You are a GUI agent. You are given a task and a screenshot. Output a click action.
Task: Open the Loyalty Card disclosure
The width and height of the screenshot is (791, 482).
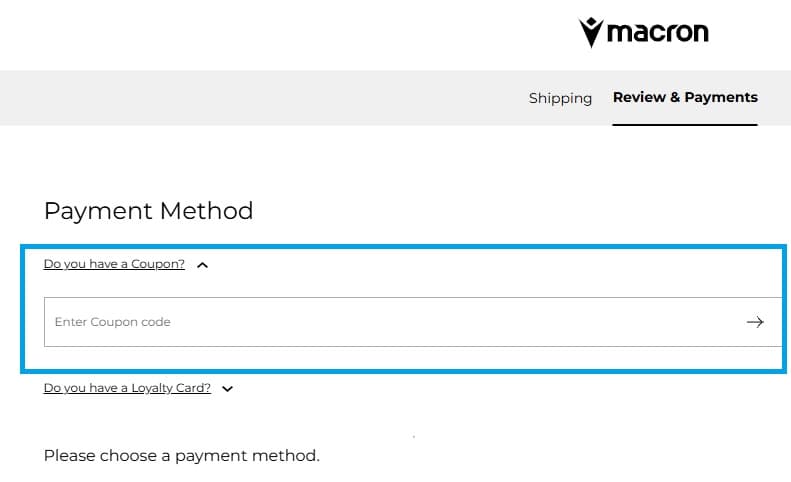[127, 388]
